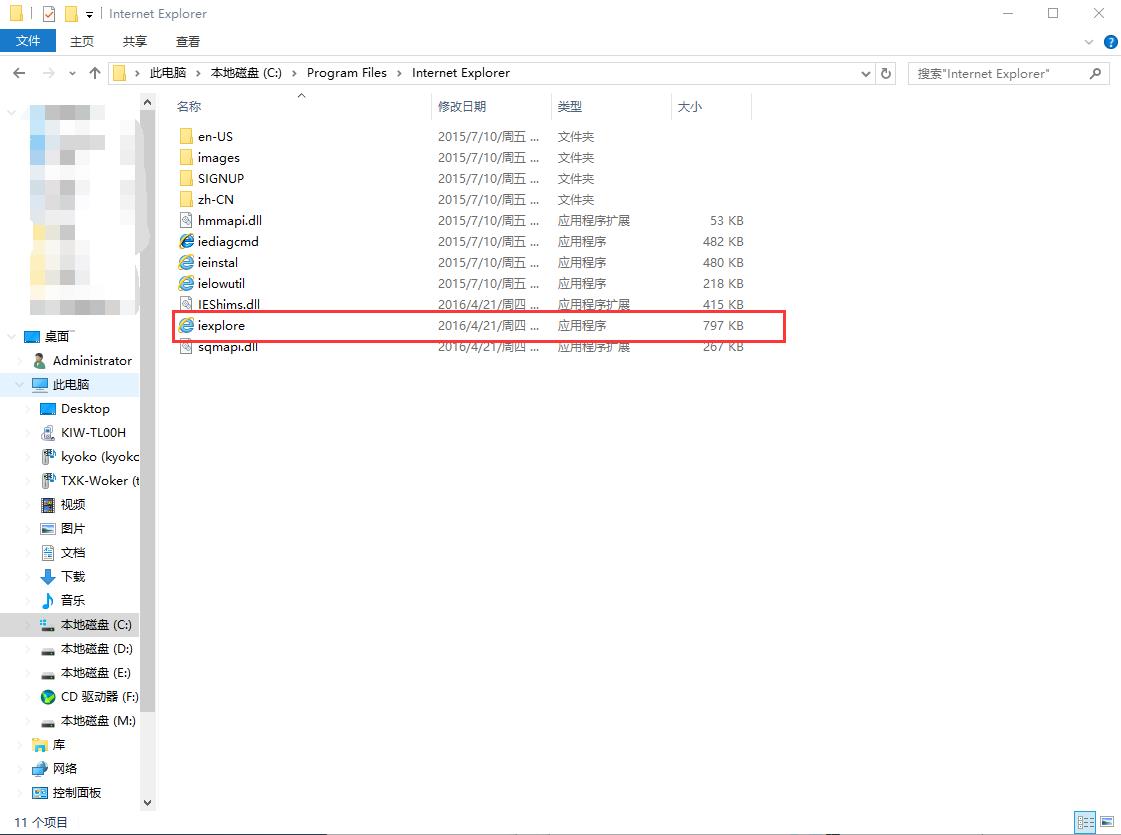Sort files by 修改日期 column header
The image size is (1121, 835).
click(462, 106)
